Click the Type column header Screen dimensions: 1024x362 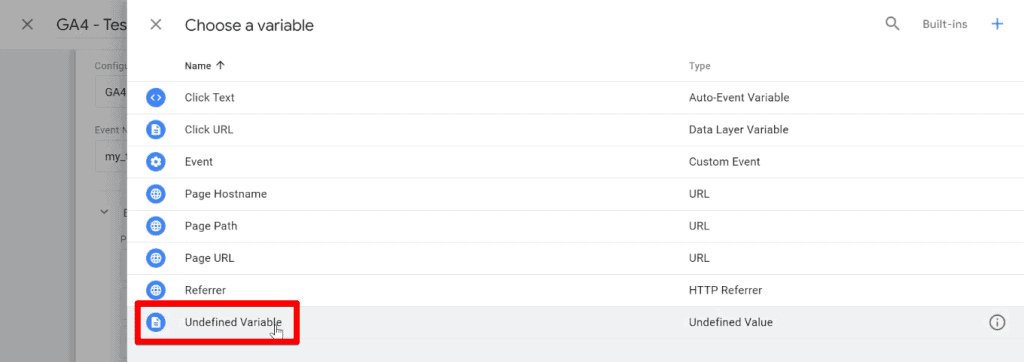pos(699,66)
